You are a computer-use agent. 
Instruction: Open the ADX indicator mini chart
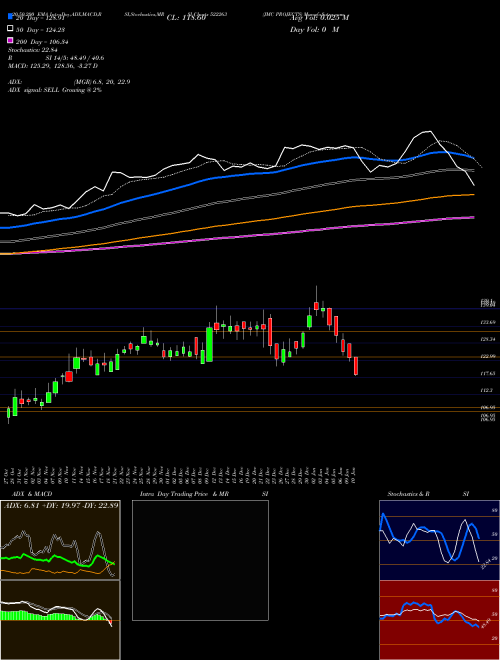coord(60,540)
